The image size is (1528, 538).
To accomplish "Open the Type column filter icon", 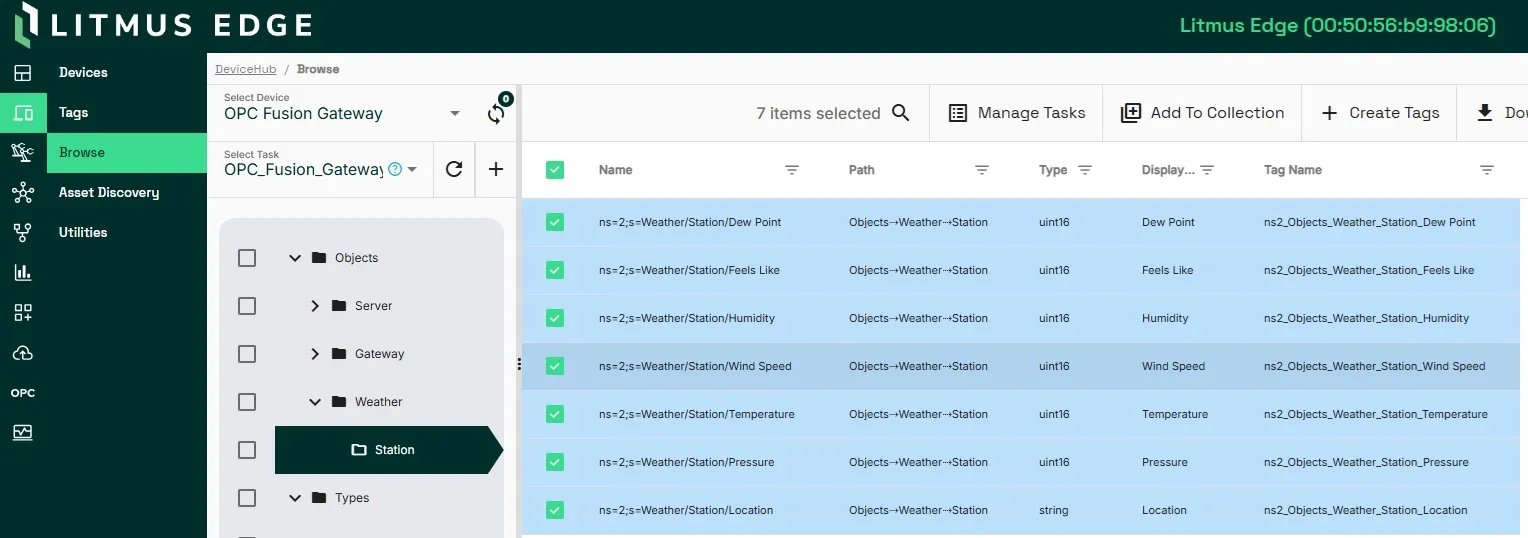I will pos(1085,170).
